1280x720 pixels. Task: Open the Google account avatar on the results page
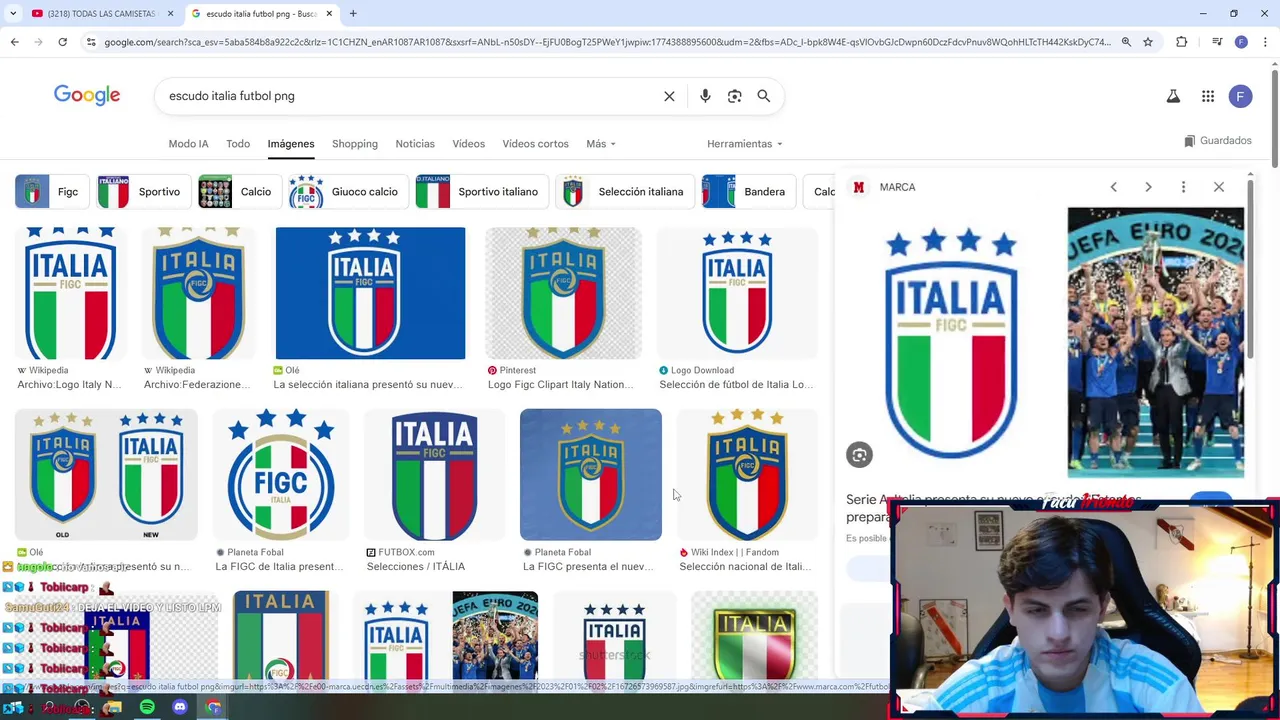(x=1240, y=96)
